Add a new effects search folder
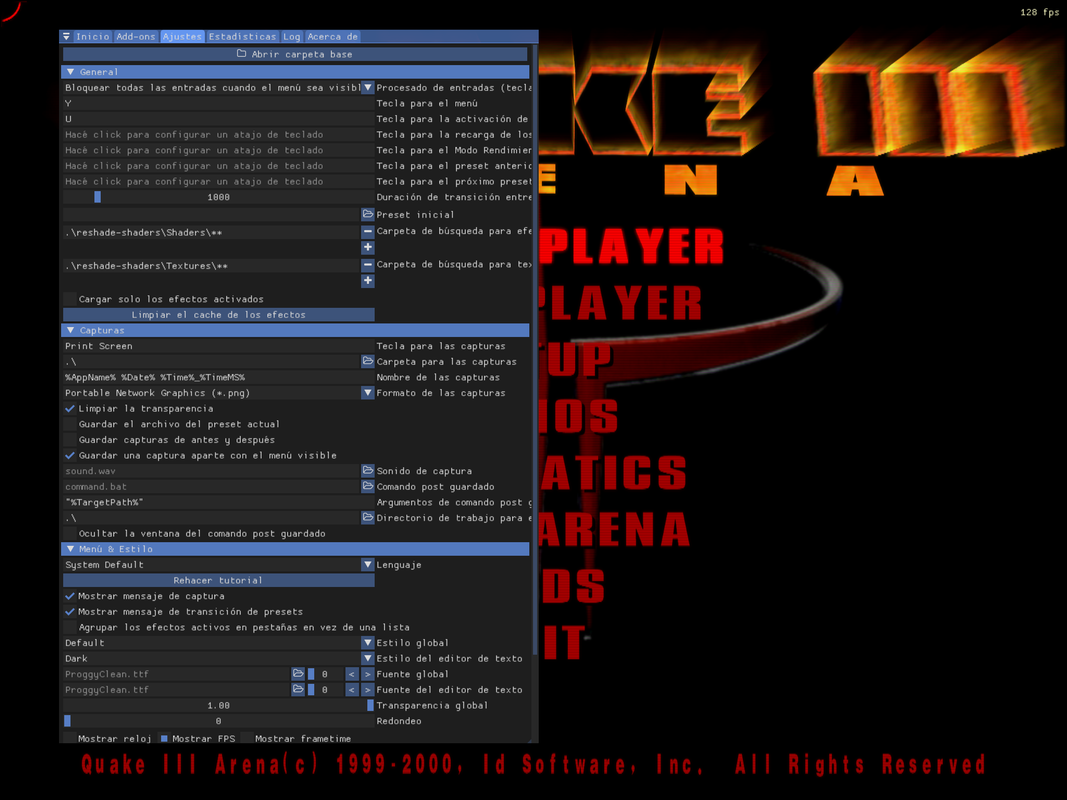Viewport: 1067px width, 800px height. pos(367,248)
